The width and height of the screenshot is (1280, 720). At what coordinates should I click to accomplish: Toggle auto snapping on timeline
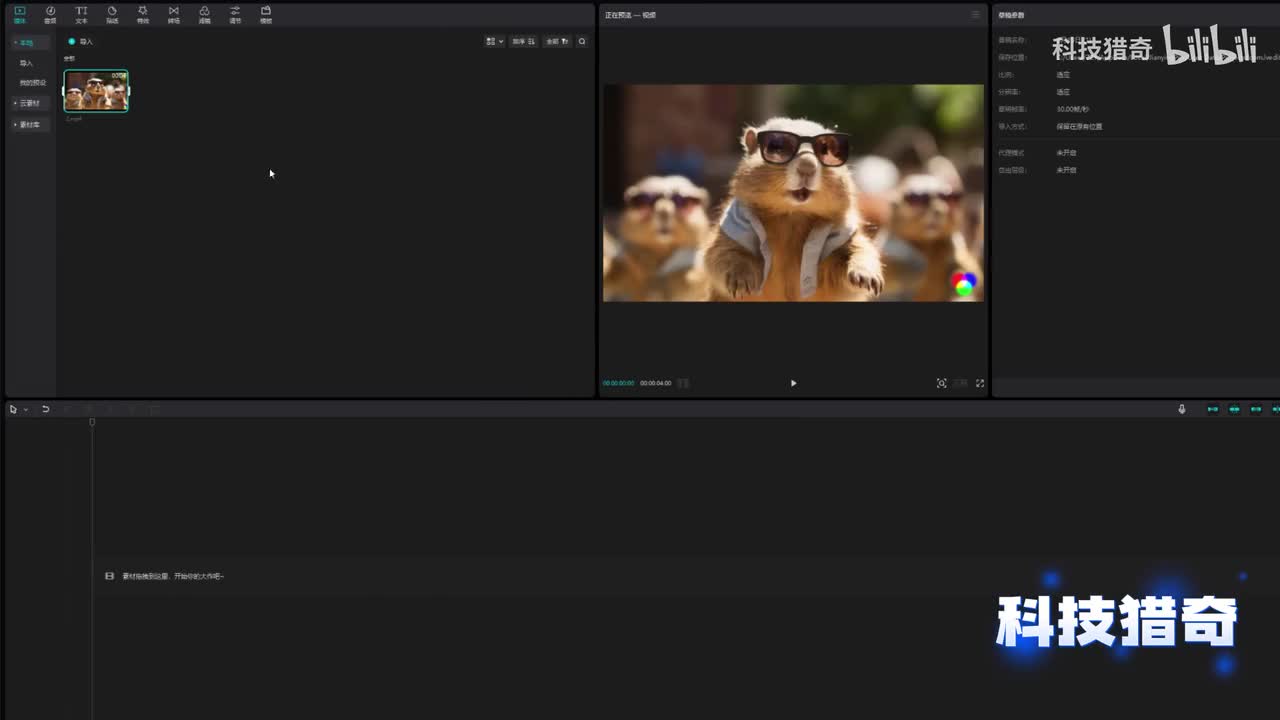pyautogui.click(x=1234, y=409)
